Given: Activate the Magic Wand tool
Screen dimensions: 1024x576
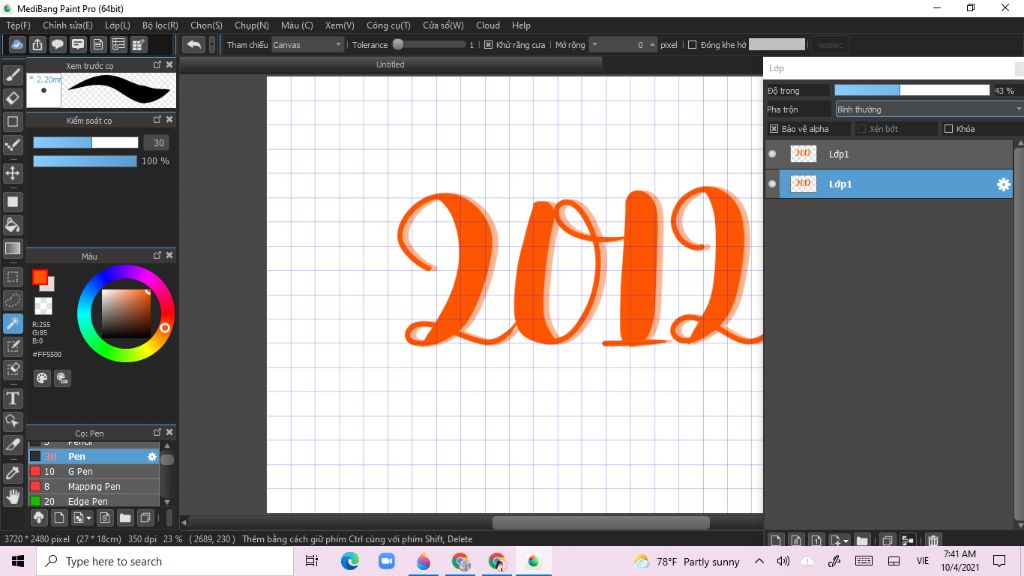Looking at the screenshot, I should [x=12, y=323].
